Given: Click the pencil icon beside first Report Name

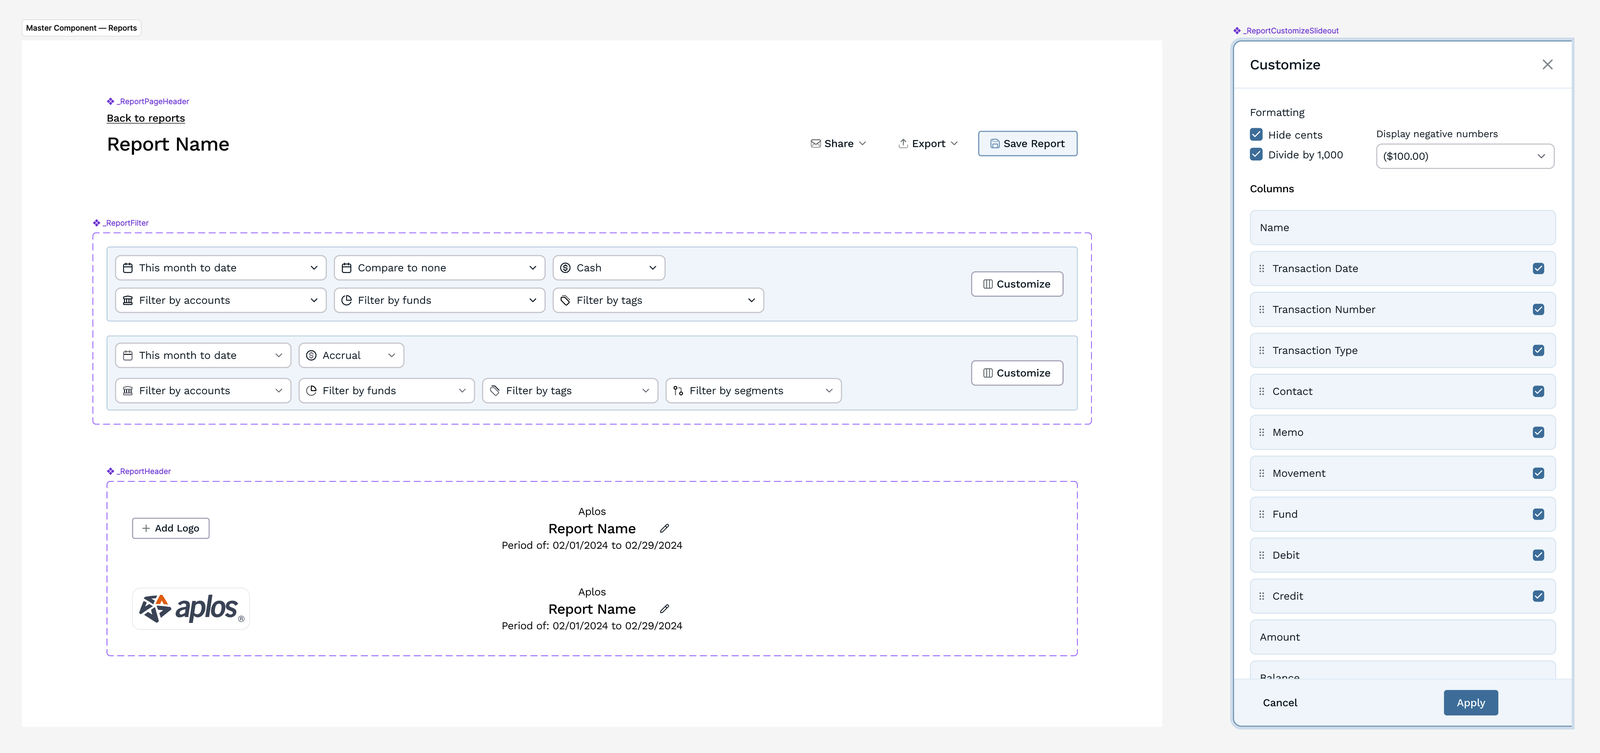Looking at the screenshot, I should [664, 528].
